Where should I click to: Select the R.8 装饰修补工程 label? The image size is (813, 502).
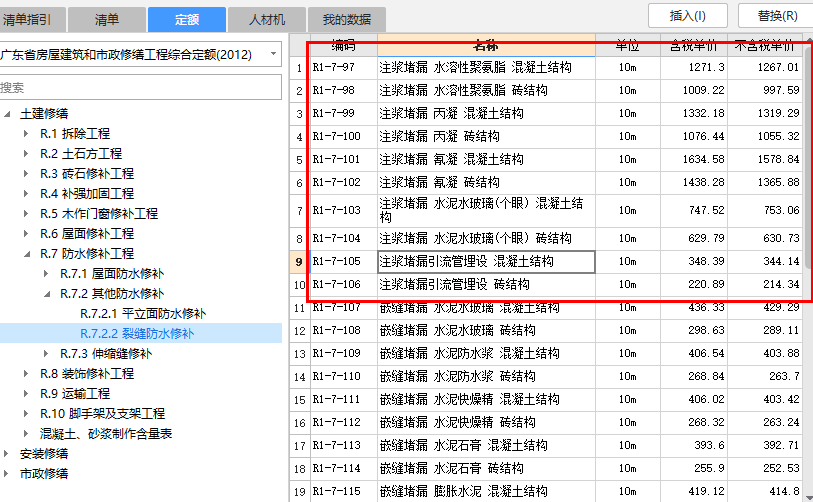(x=87, y=373)
